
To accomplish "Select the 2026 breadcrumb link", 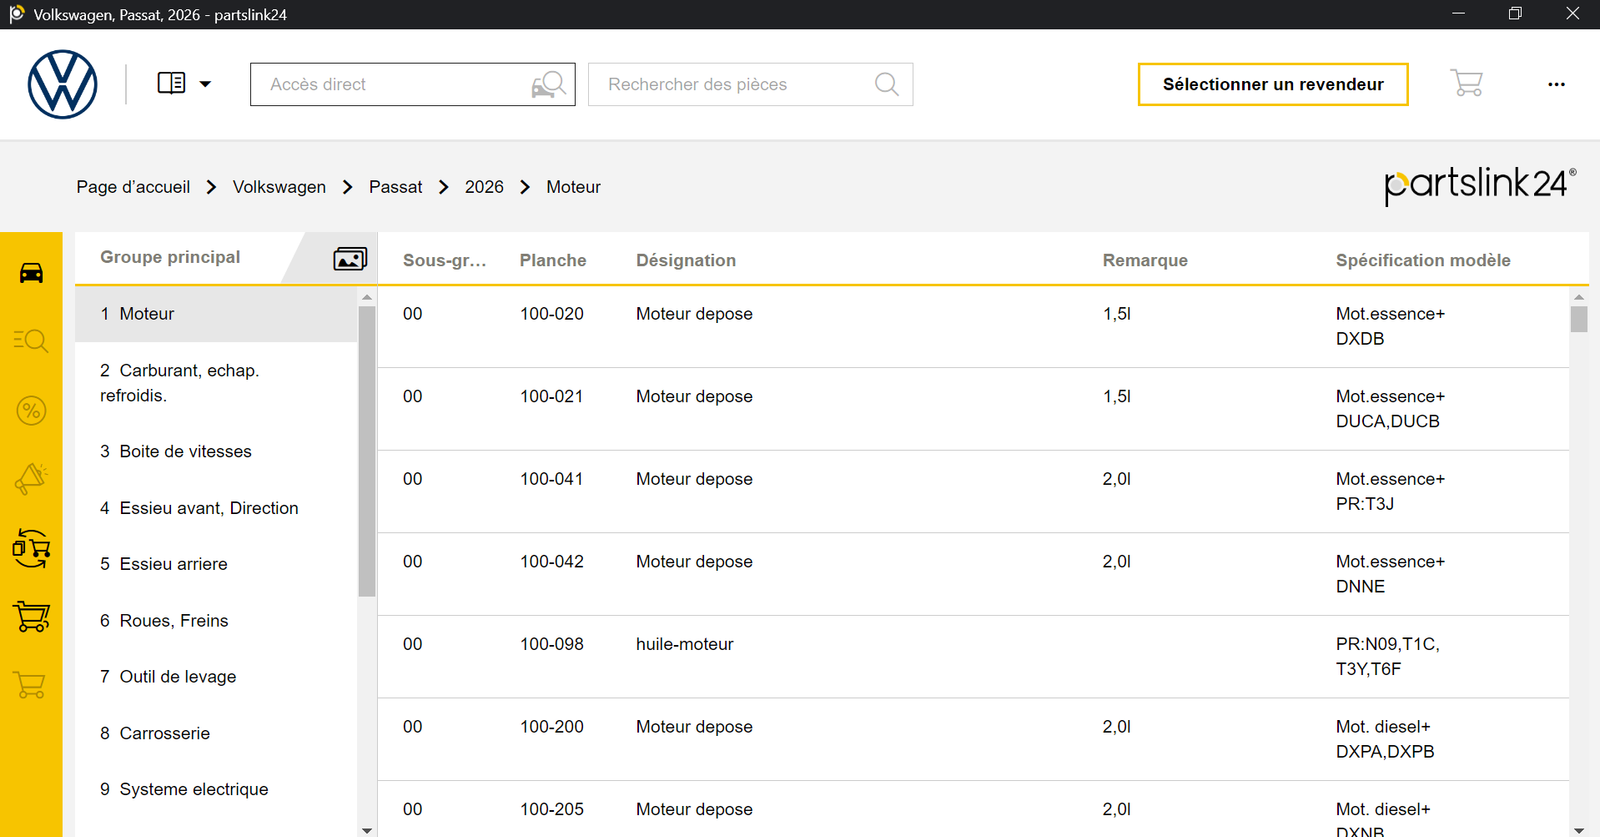I will (484, 187).
